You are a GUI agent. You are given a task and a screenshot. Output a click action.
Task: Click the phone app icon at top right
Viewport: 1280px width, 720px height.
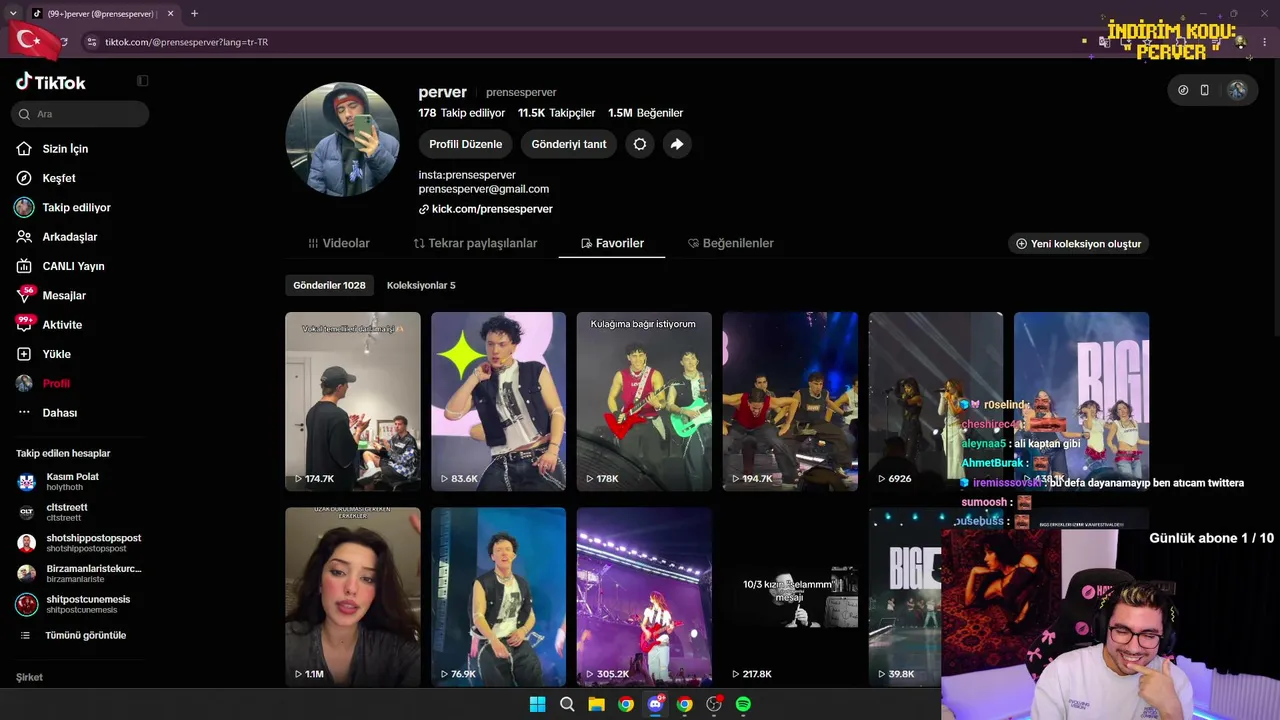[x=1205, y=90]
